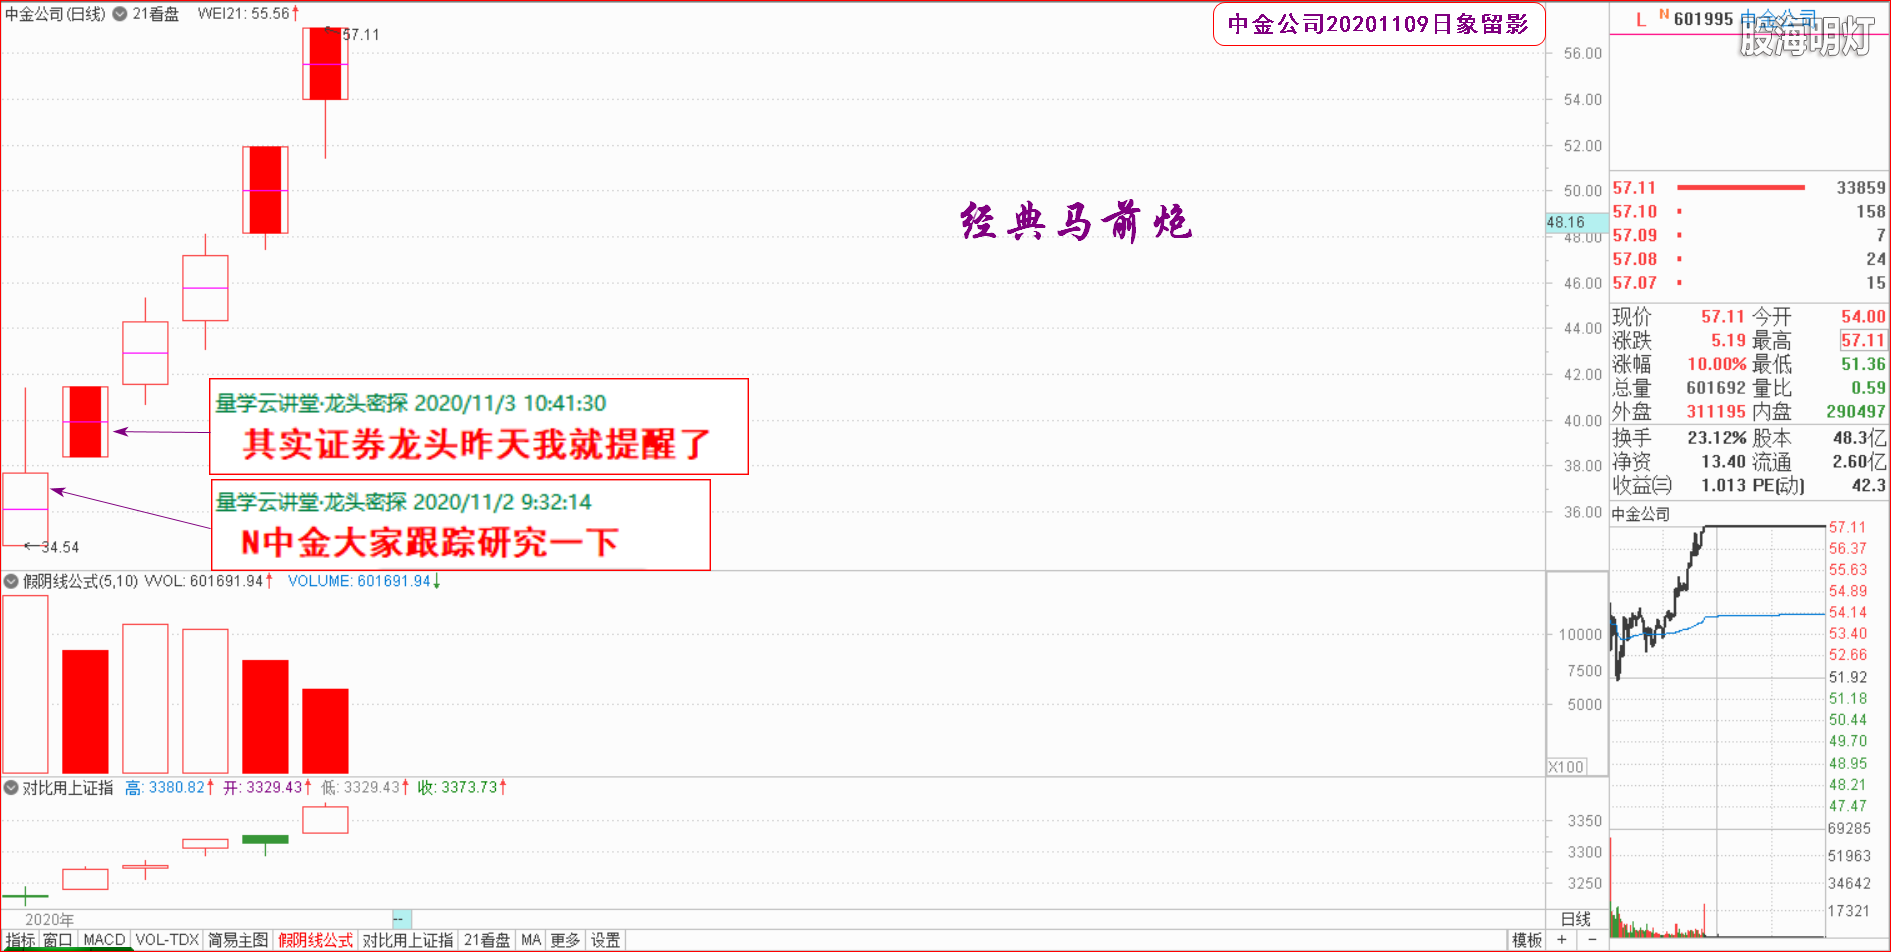Screen dimensions: 1891x952
Task: Open the 指标 tab
Action: pyautogui.click(x=19, y=940)
